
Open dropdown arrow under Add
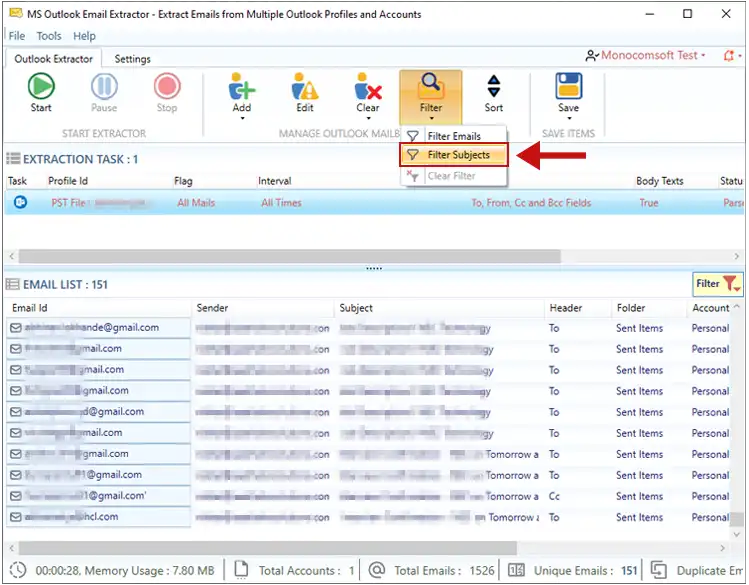(x=242, y=118)
